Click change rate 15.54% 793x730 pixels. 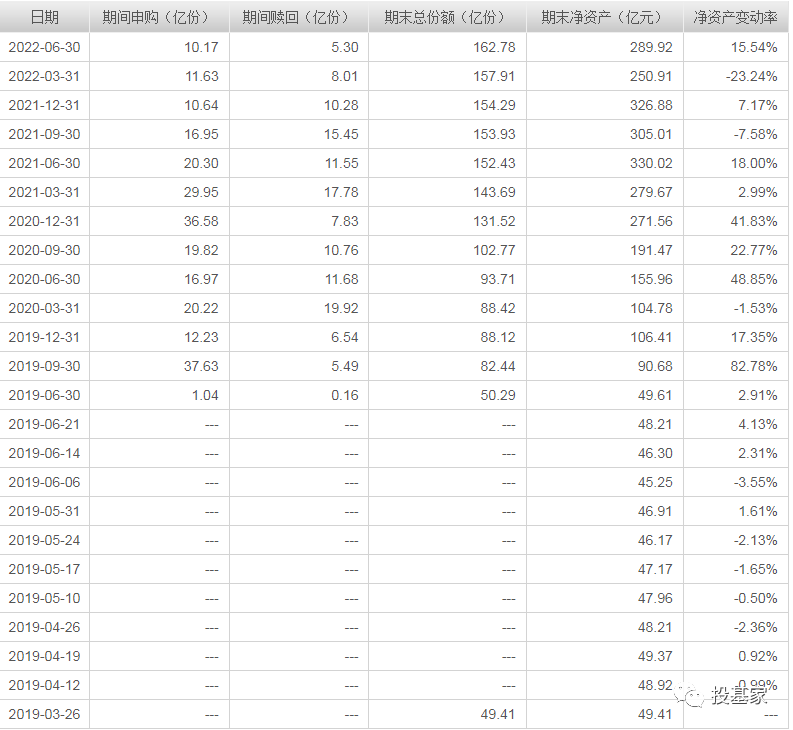point(754,48)
